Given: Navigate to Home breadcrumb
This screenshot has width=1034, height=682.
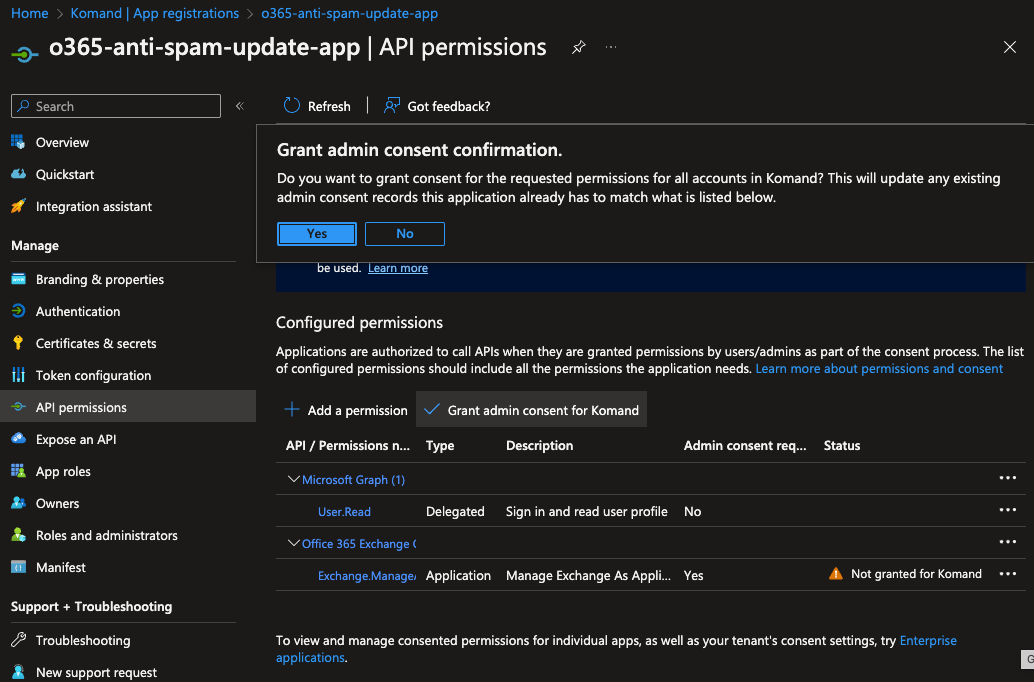Looking at the screenshot, I should click(30, 13).
